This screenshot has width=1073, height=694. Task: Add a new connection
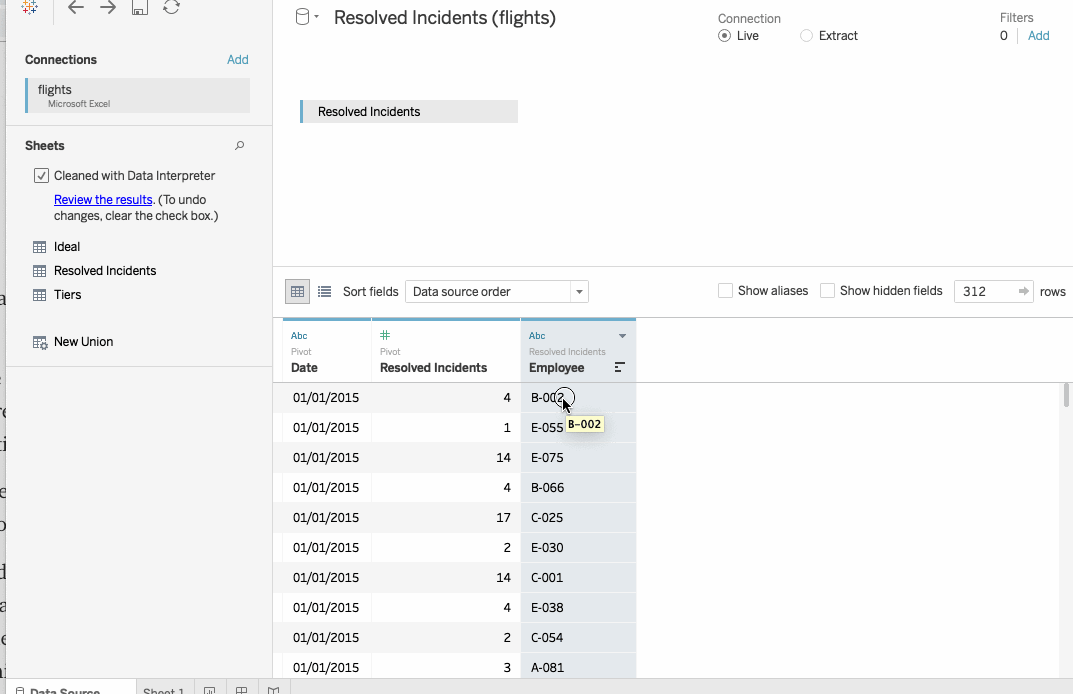coord(237,60)
